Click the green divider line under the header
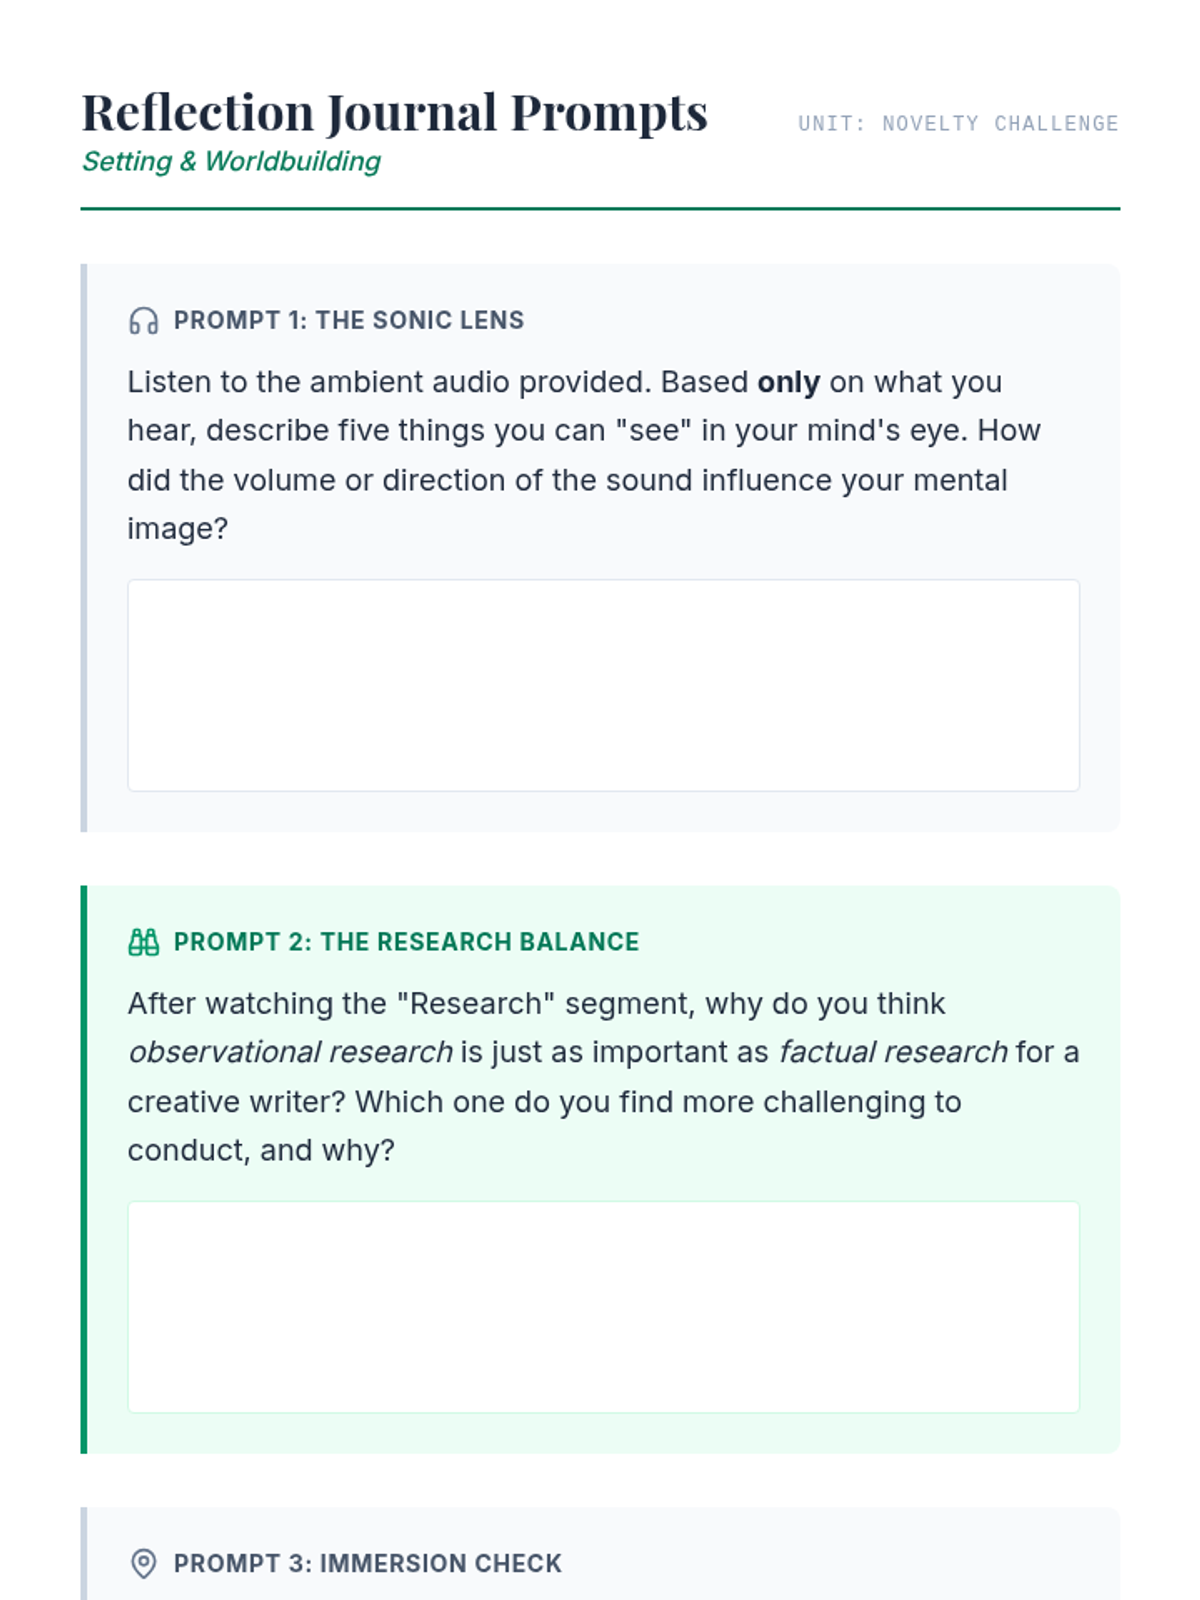The height and width of the screenshot is (1600, 1200). point(600,209)
